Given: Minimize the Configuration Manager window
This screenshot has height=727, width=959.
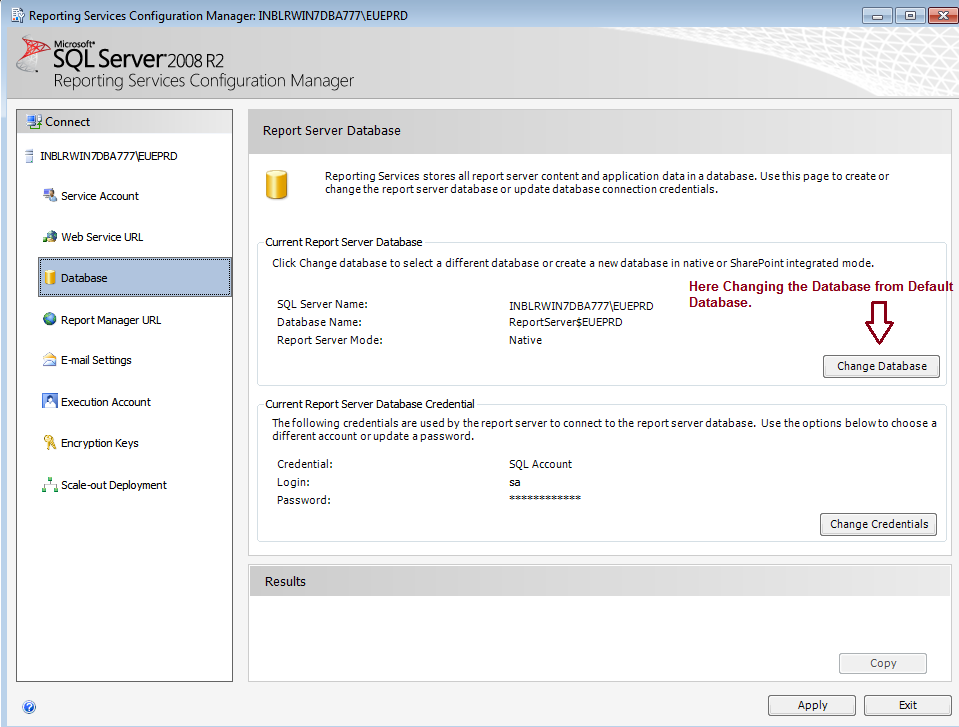Looking at the screenshot, I should [877, 15].
